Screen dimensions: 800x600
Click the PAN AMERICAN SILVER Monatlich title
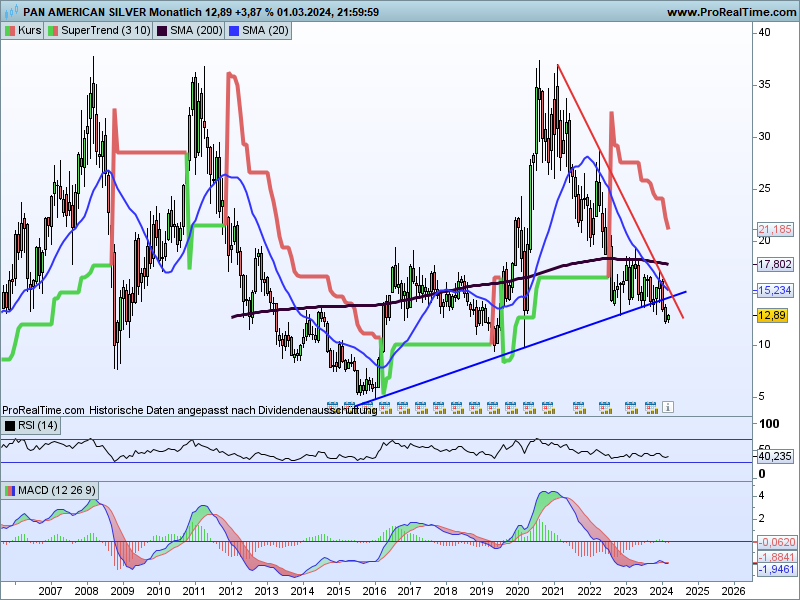(x=112, y=12)
